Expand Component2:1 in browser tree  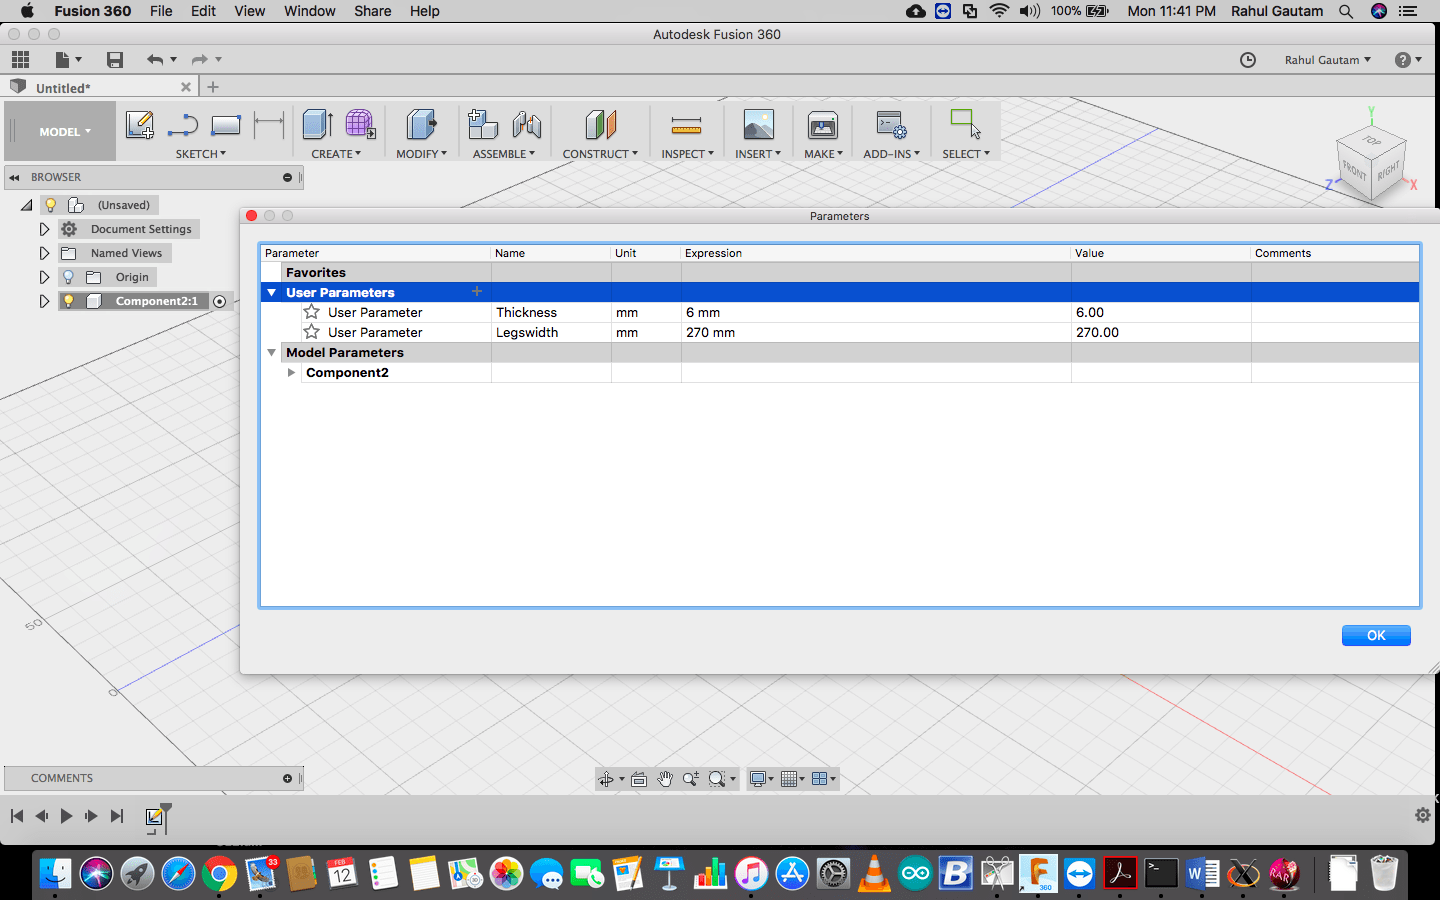tap(44, 301)
